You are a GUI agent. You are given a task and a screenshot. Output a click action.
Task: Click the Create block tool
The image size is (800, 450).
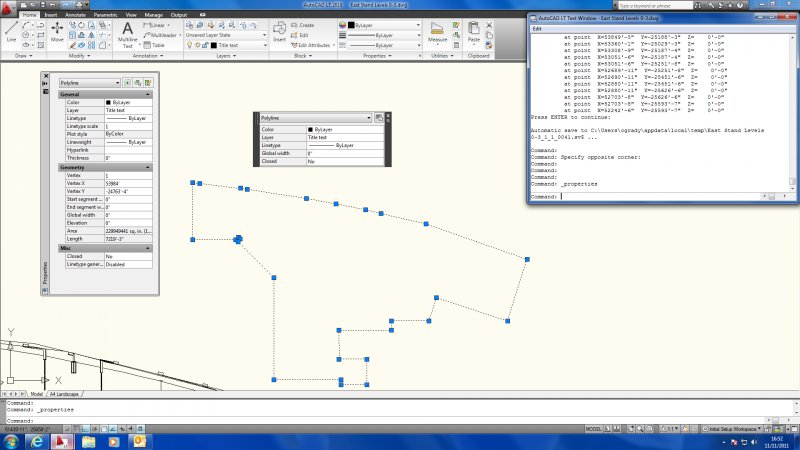(x=302, y=25)
